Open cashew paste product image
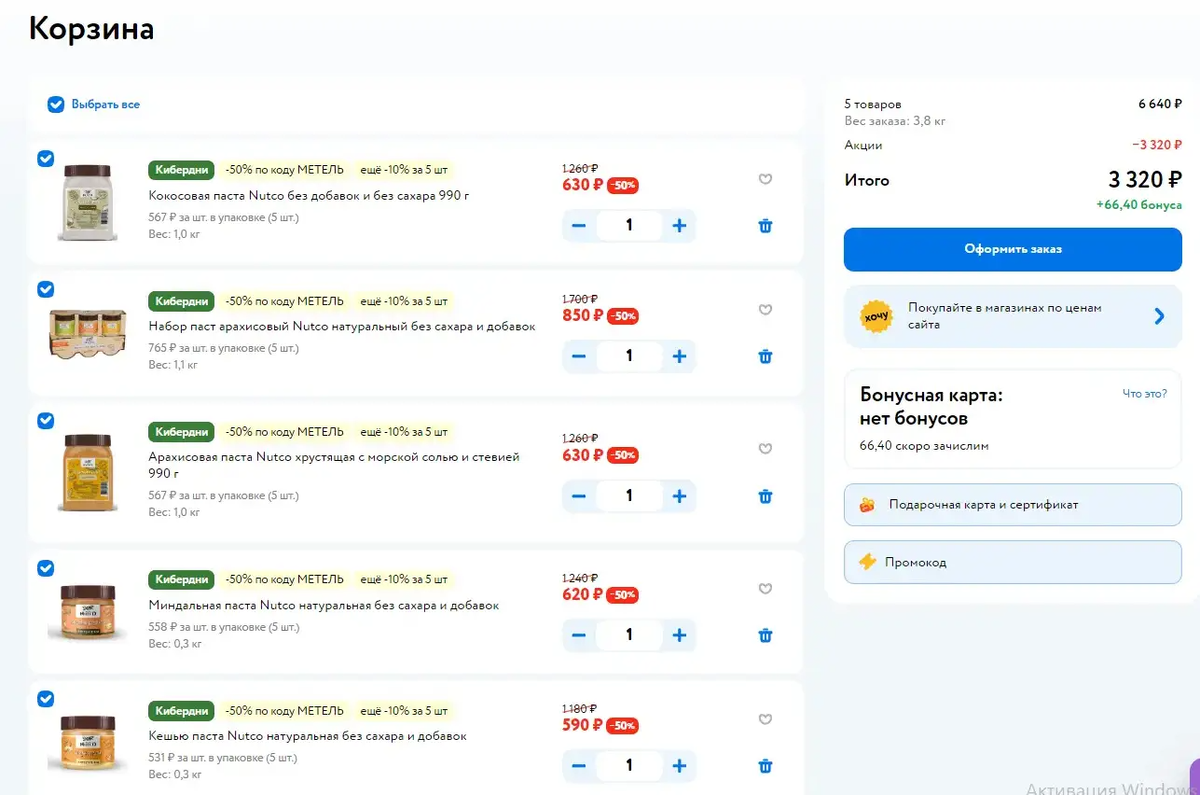The image size is (1200, 795). click(88, 743)
